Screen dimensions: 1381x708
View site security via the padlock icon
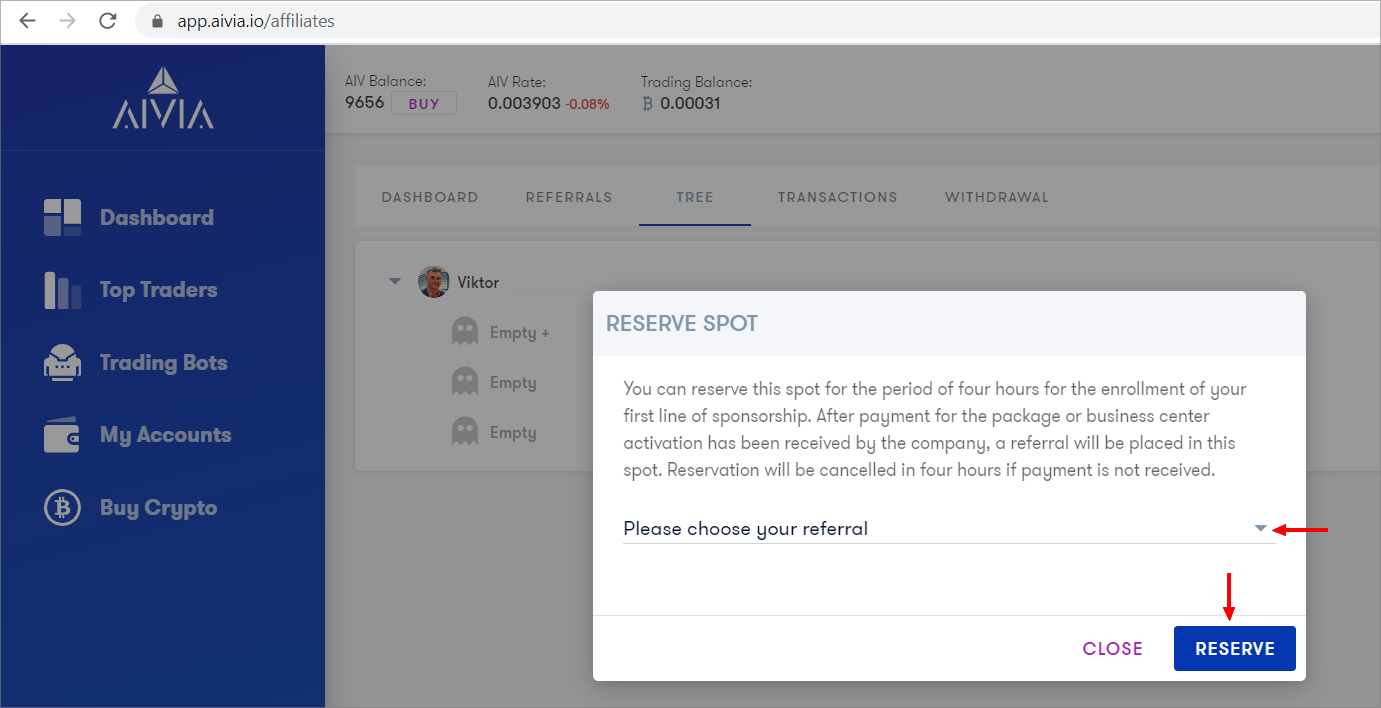(156, 21)
